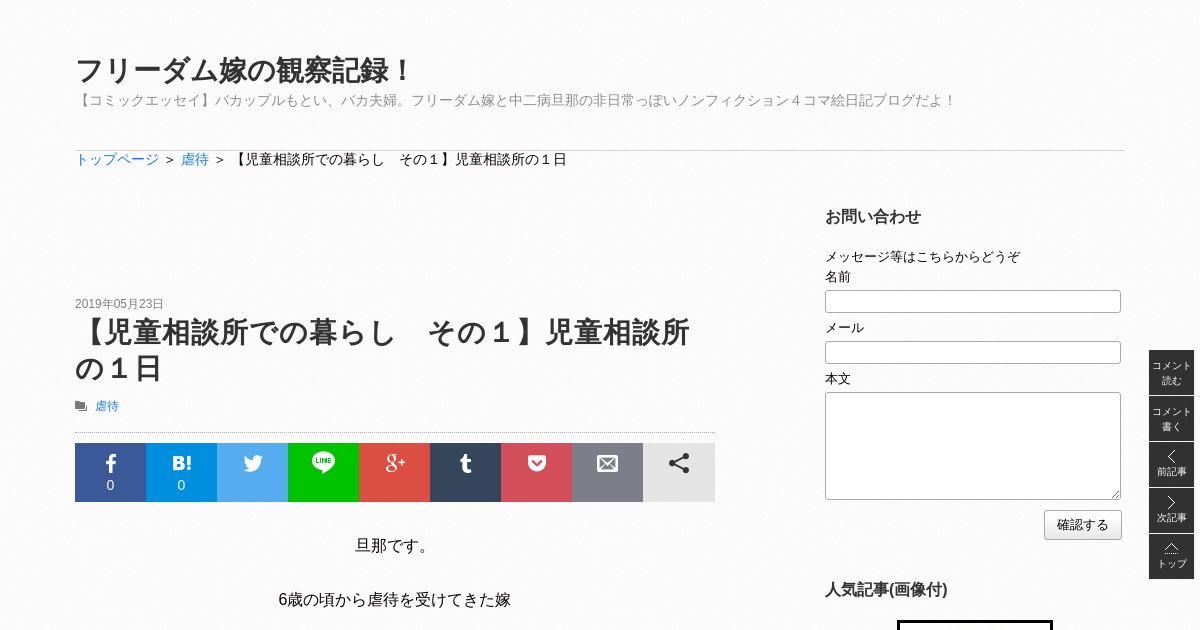Click the text 旦那です。
1200x630 pixels.
click(394, 546)
